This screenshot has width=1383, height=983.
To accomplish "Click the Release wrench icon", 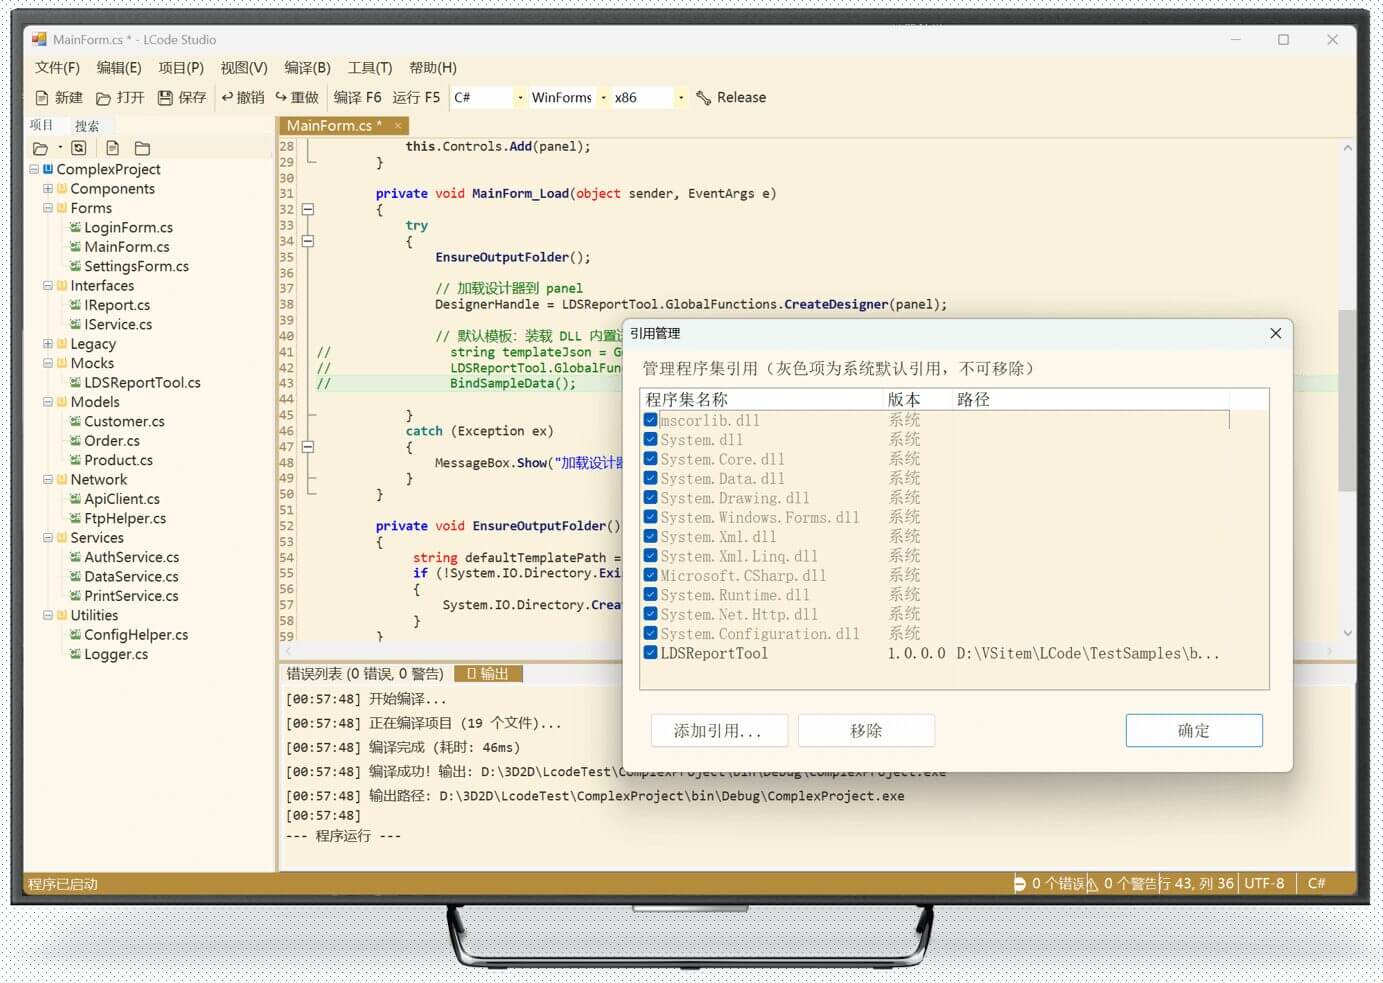I will [x=704, y=98].
